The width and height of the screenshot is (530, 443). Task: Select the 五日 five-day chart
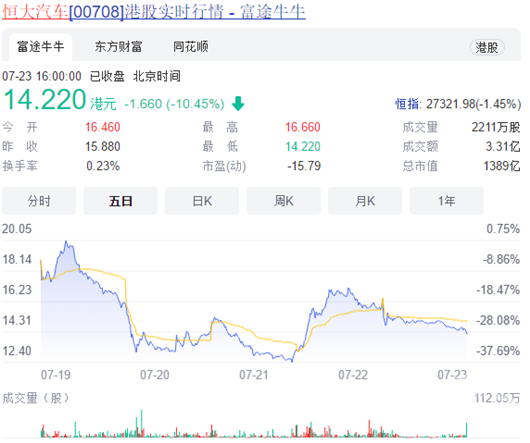tap(121, 201)
